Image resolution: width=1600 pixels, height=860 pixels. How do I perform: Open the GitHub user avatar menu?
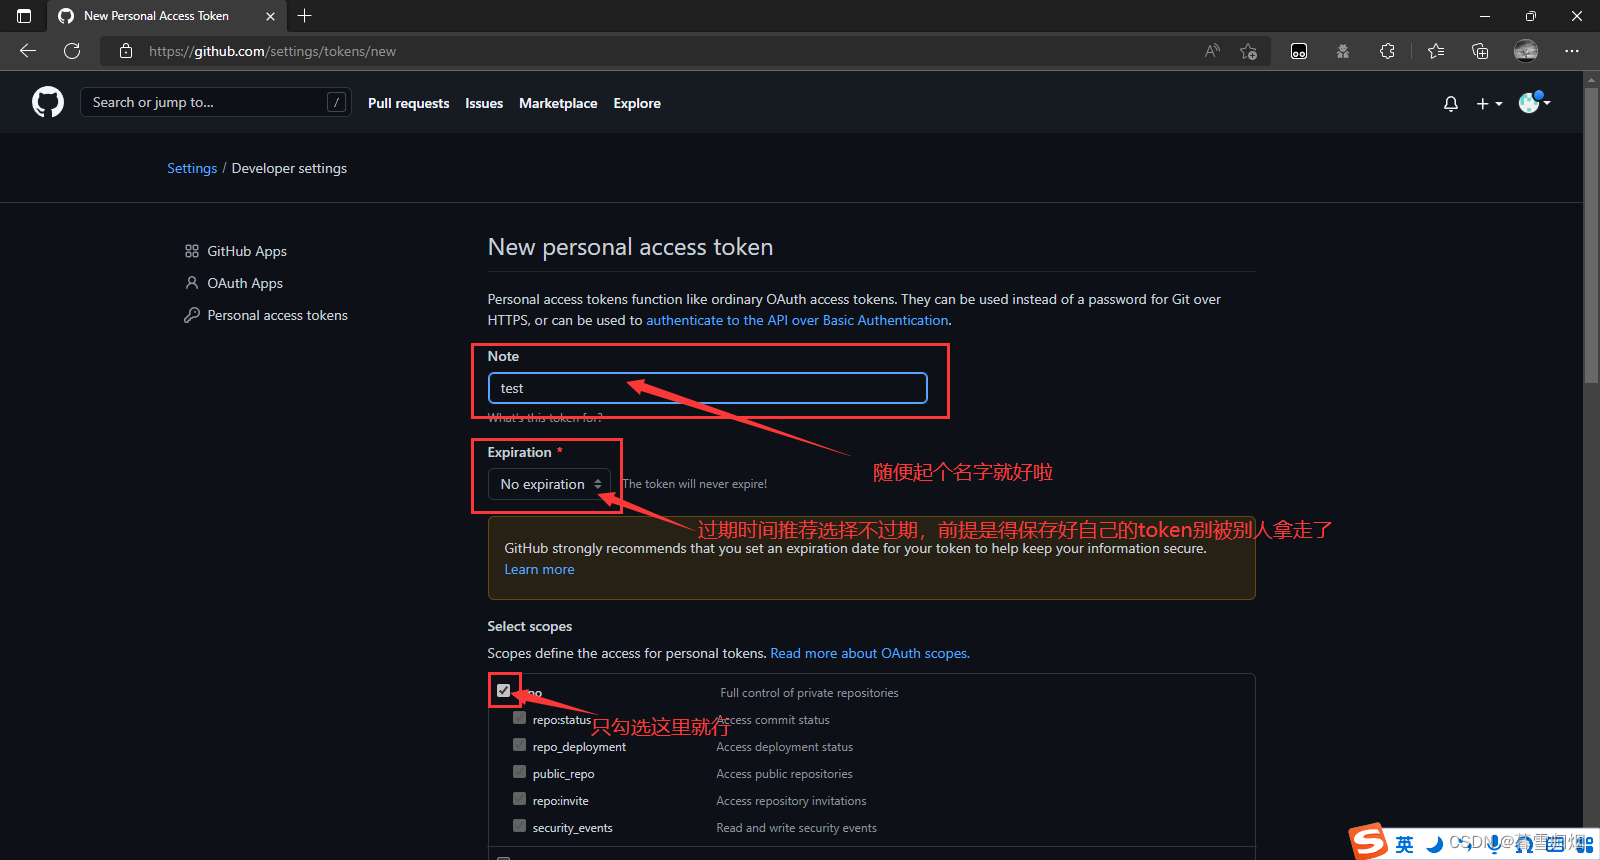pos(1534,102)
